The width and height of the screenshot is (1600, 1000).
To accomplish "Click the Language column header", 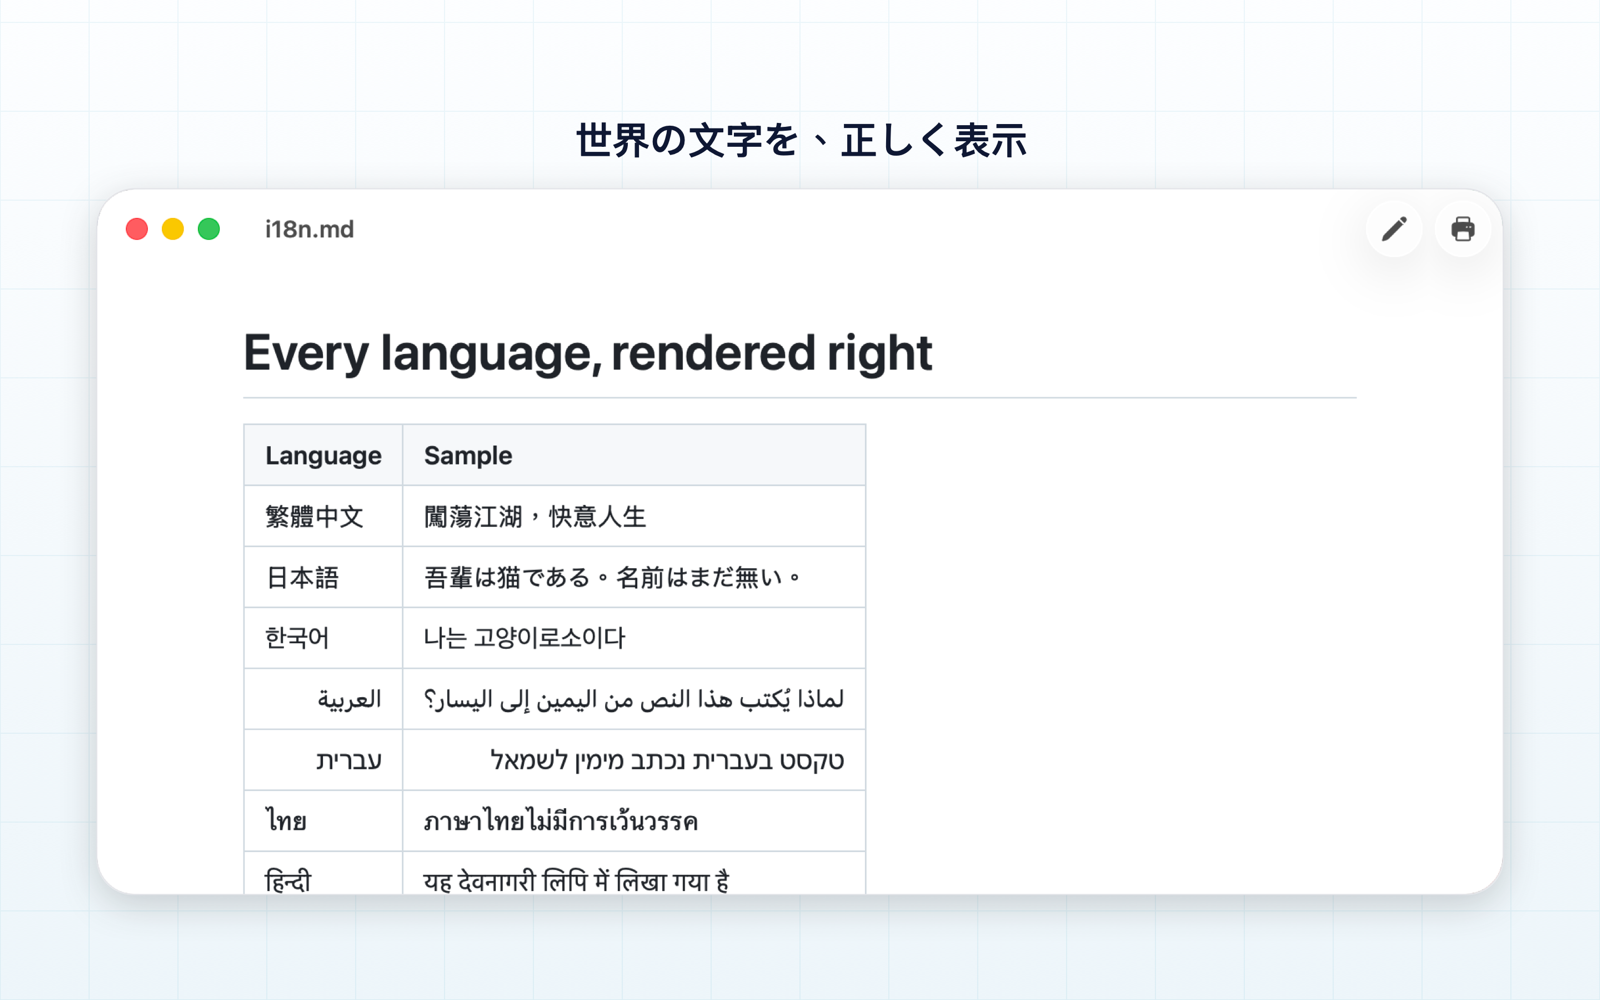I will pos(323,455).
